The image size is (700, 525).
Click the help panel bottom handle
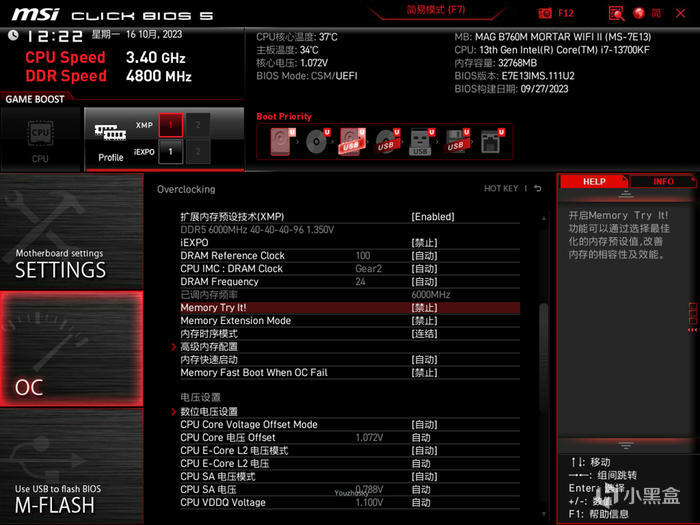click(x=626, y=446)
